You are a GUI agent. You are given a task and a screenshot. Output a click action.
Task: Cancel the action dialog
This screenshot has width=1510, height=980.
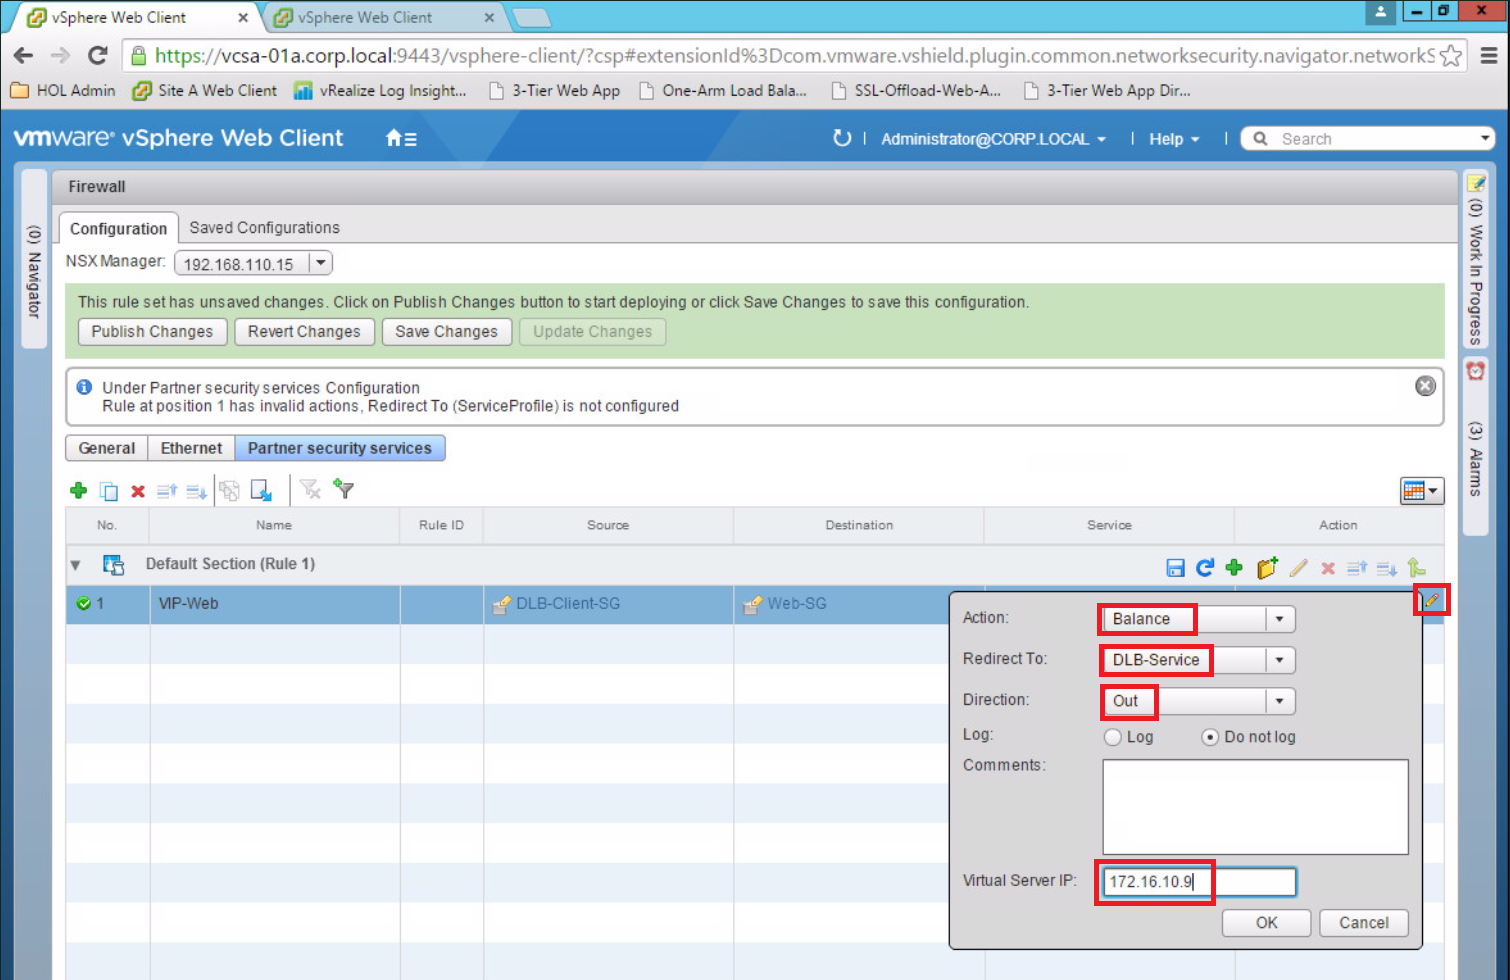coord(1364,922)
